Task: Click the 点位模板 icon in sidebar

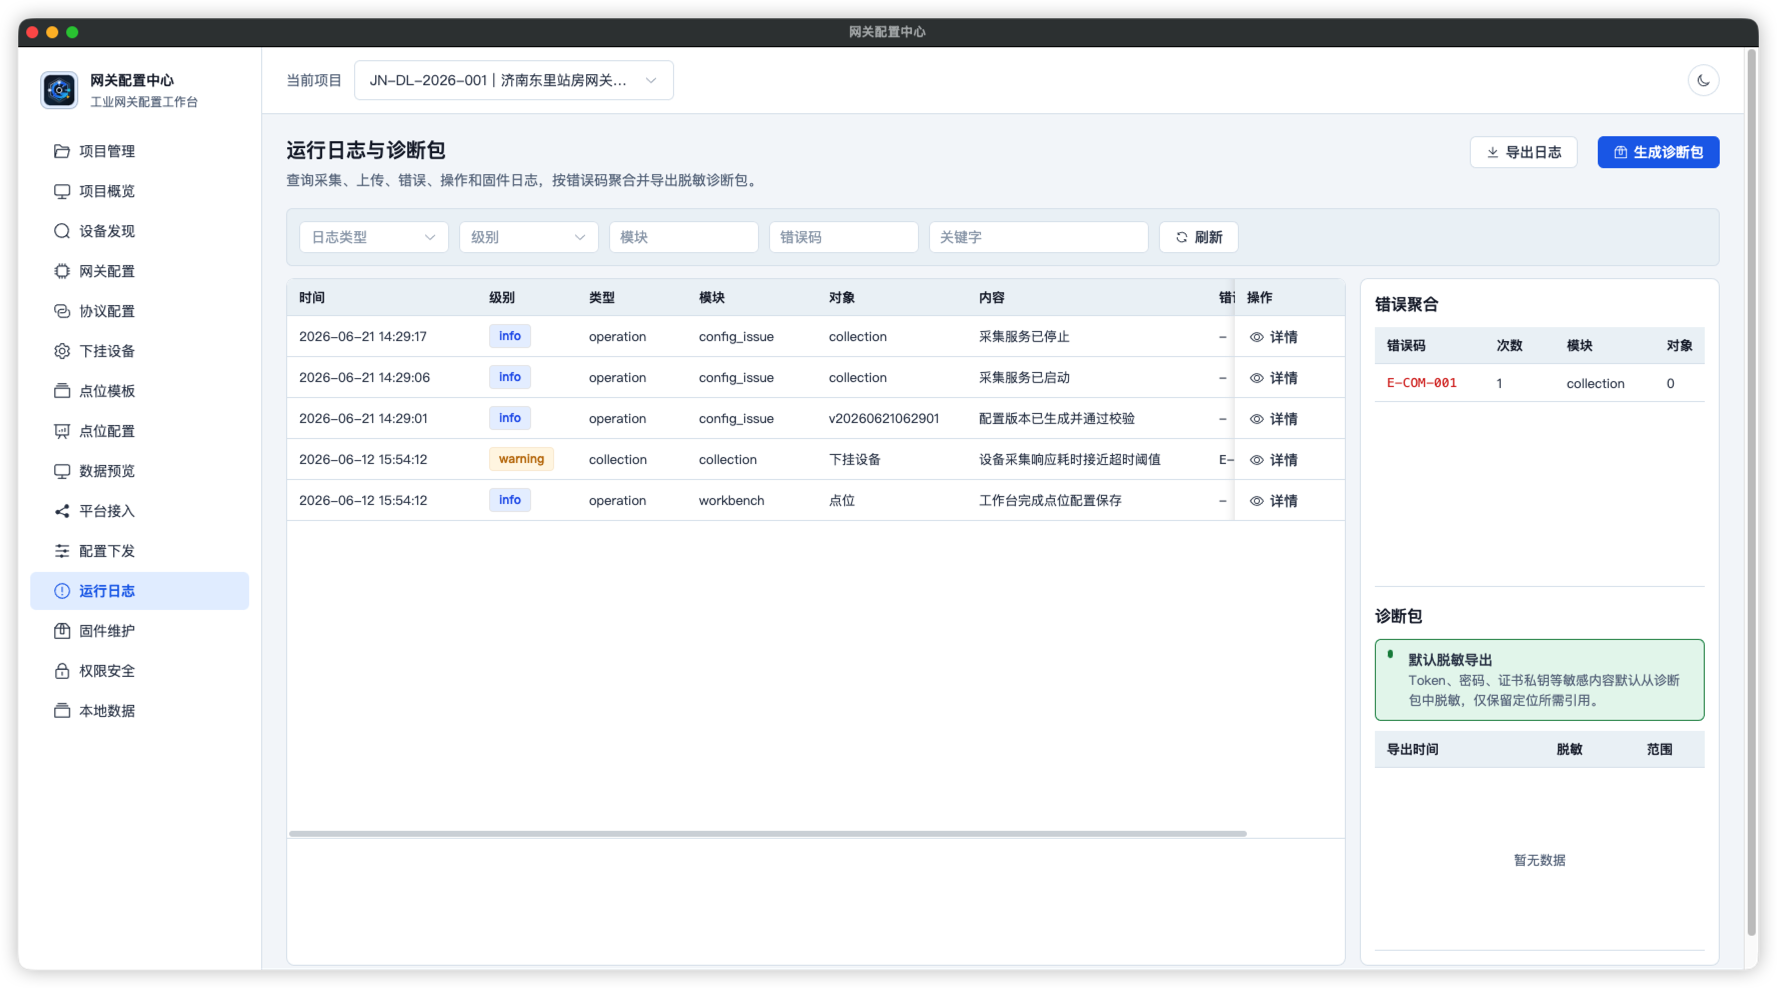Action: (x=62, y=391)
